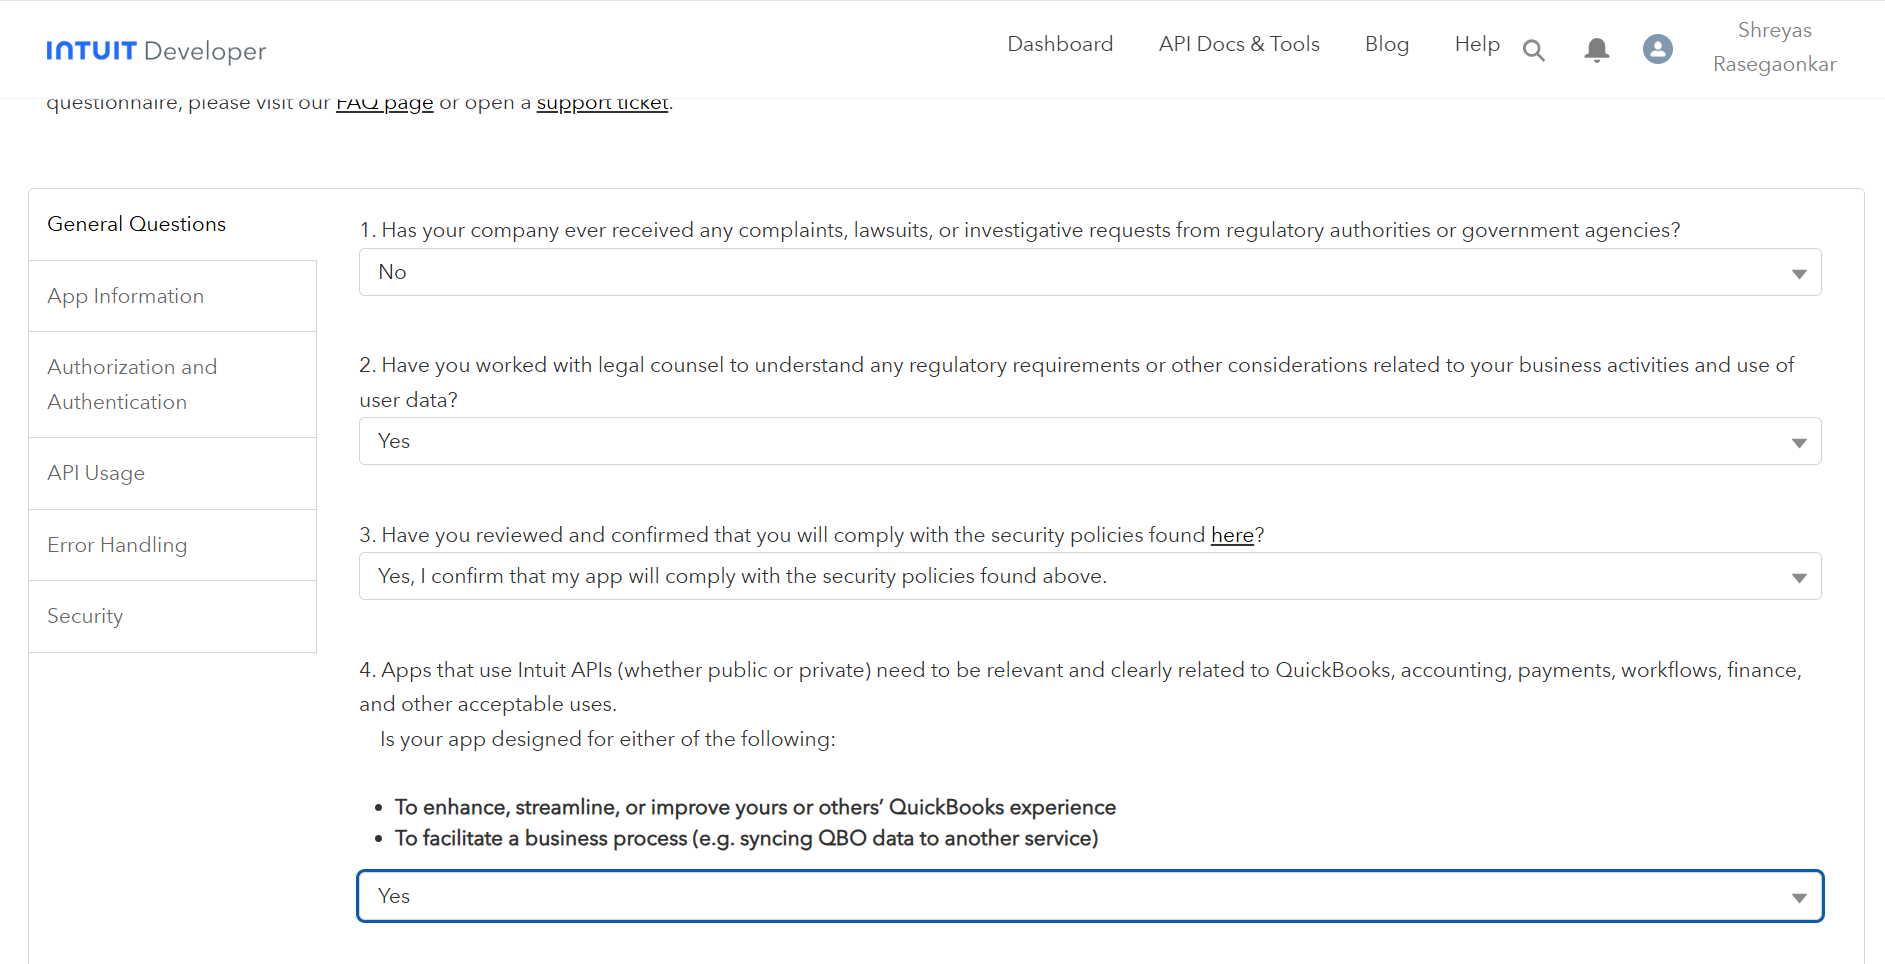Open the support ticket link
Viewport: 1885px width, 964px height.
tap(602, 104)
